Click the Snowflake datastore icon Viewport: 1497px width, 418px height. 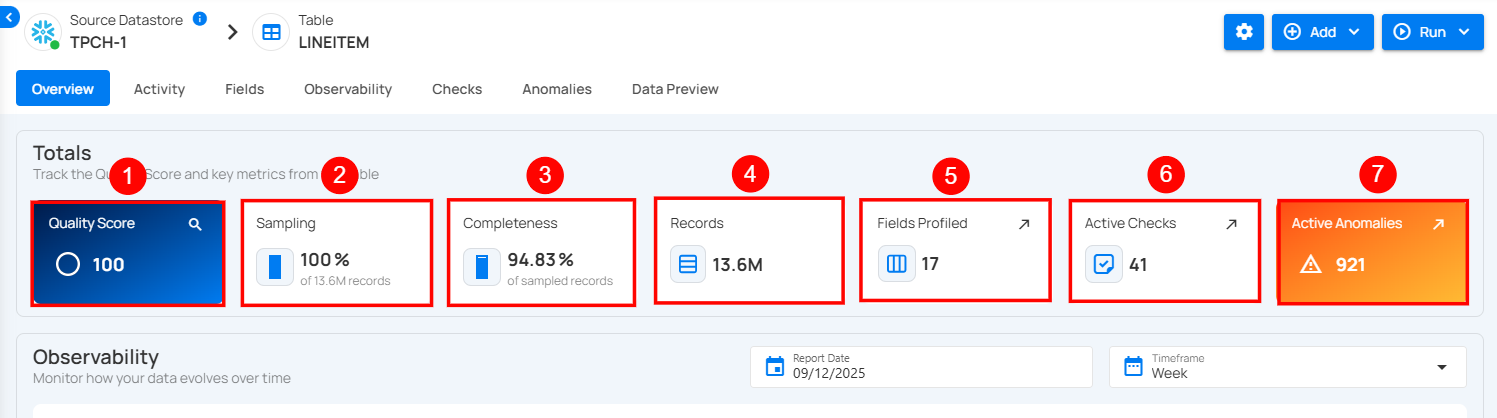pos(43,32)
